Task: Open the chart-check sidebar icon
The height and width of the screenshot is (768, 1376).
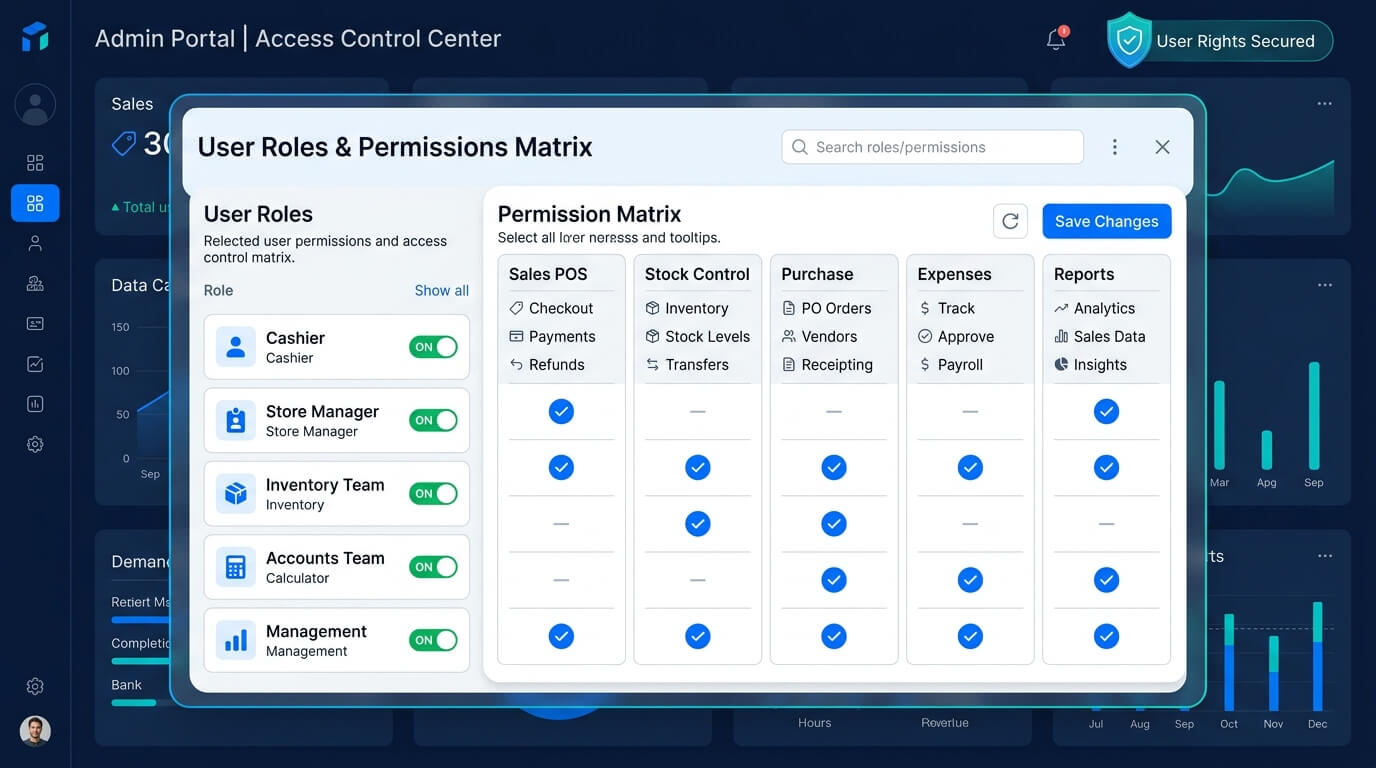Action: click(35, 364)
